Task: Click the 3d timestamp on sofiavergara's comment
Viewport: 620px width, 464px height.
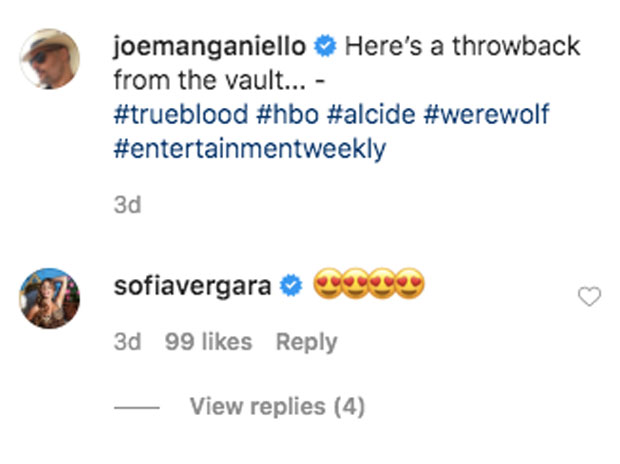Action: 127,342
